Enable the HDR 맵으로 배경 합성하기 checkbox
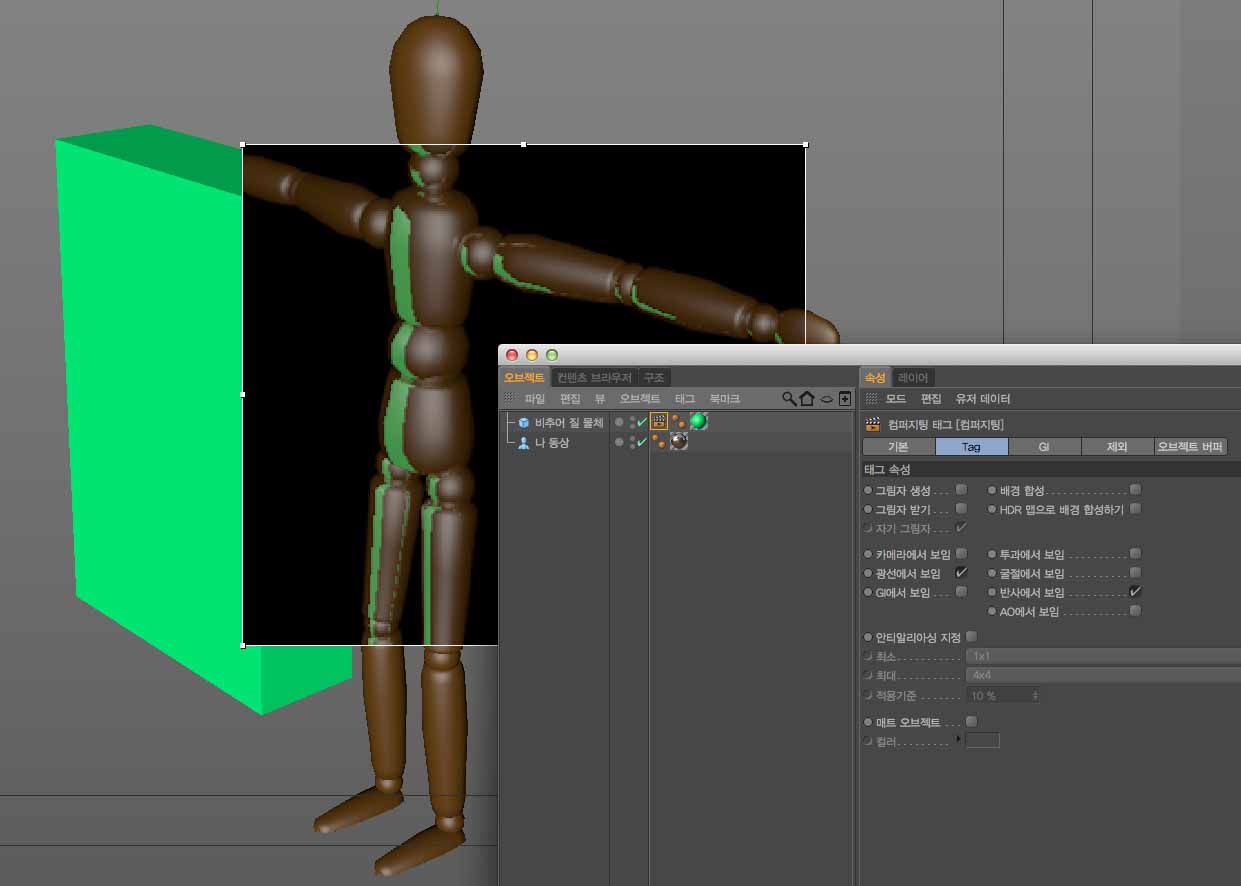The image size is (1241, 886). [1135, 509]
